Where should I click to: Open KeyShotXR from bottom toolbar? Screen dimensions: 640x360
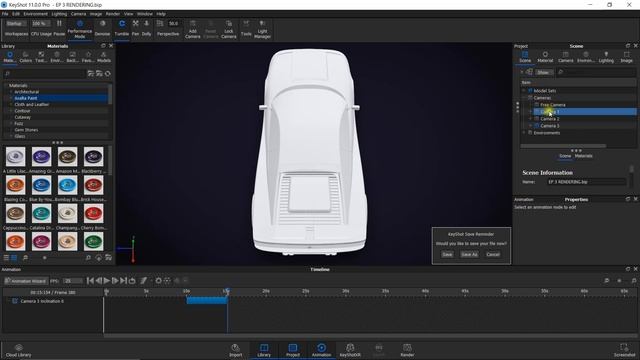350,350
